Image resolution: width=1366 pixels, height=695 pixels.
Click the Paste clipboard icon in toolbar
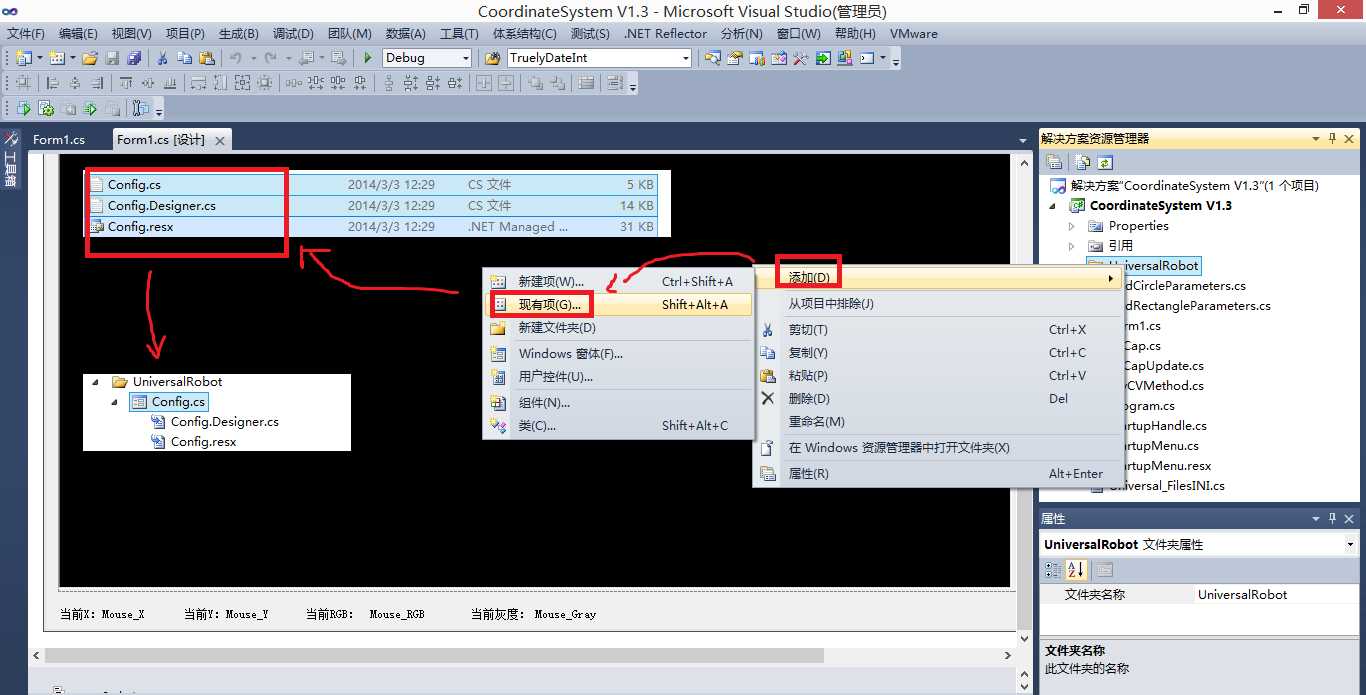[x=207, y=58]
